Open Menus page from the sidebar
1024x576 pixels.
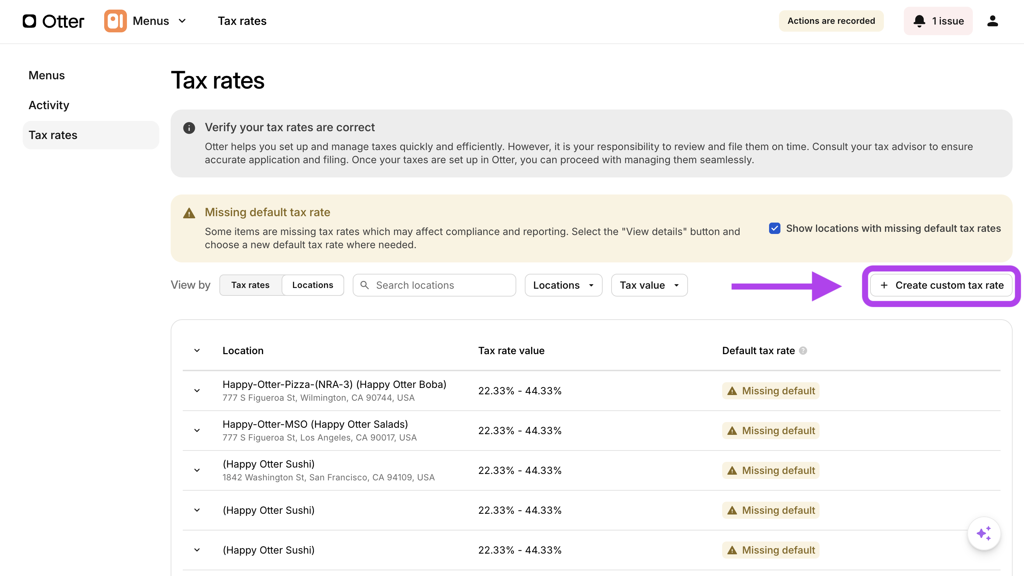point(47,75)
